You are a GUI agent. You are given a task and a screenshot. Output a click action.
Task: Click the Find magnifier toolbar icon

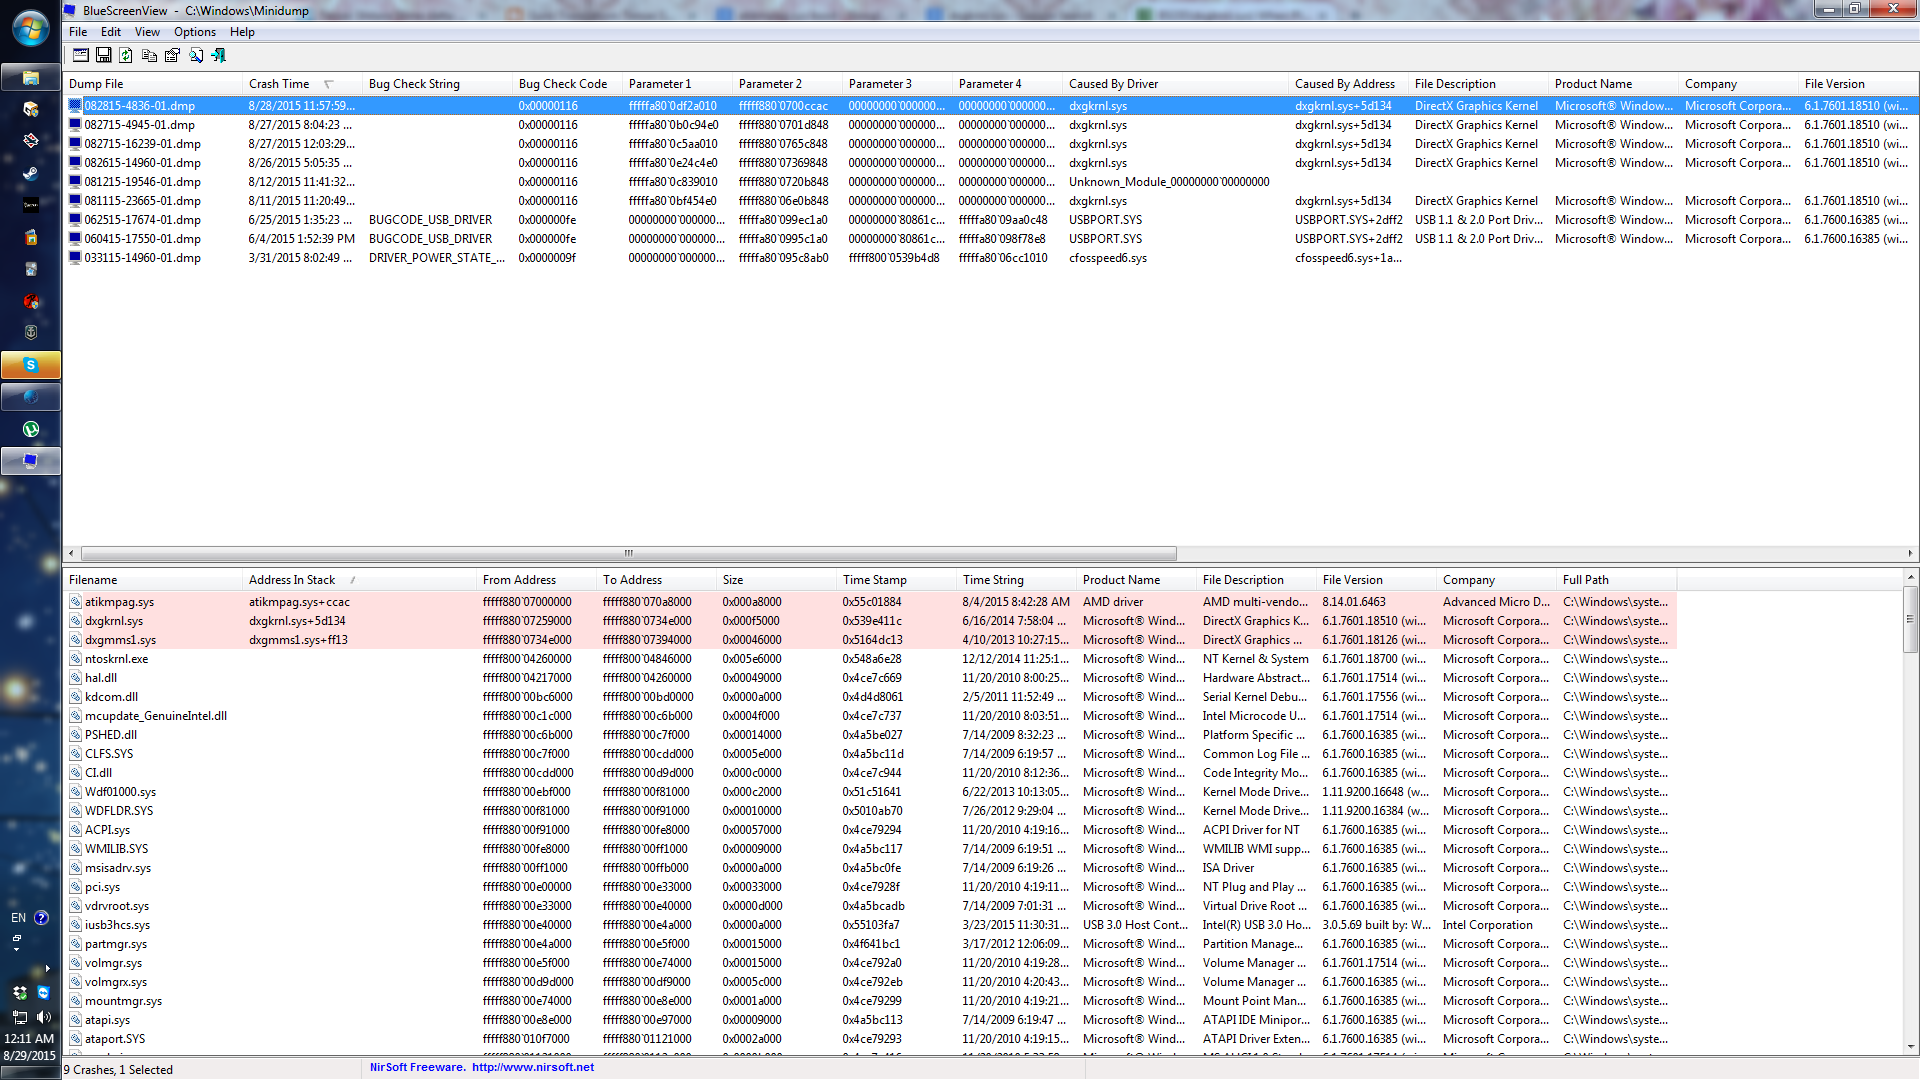click(x=196, y=56)
